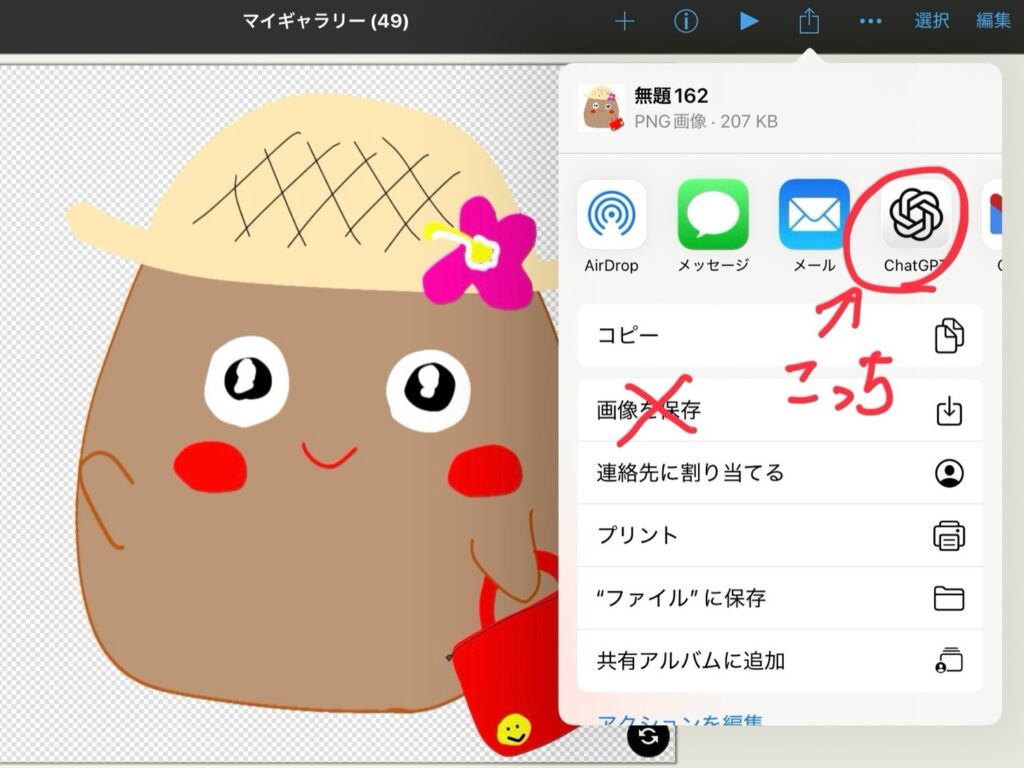This screenshot has width=1024, height=768.
Task: Tap the plus icon to add new artwork
Action: pyautogui.click(x=625, y=21)
